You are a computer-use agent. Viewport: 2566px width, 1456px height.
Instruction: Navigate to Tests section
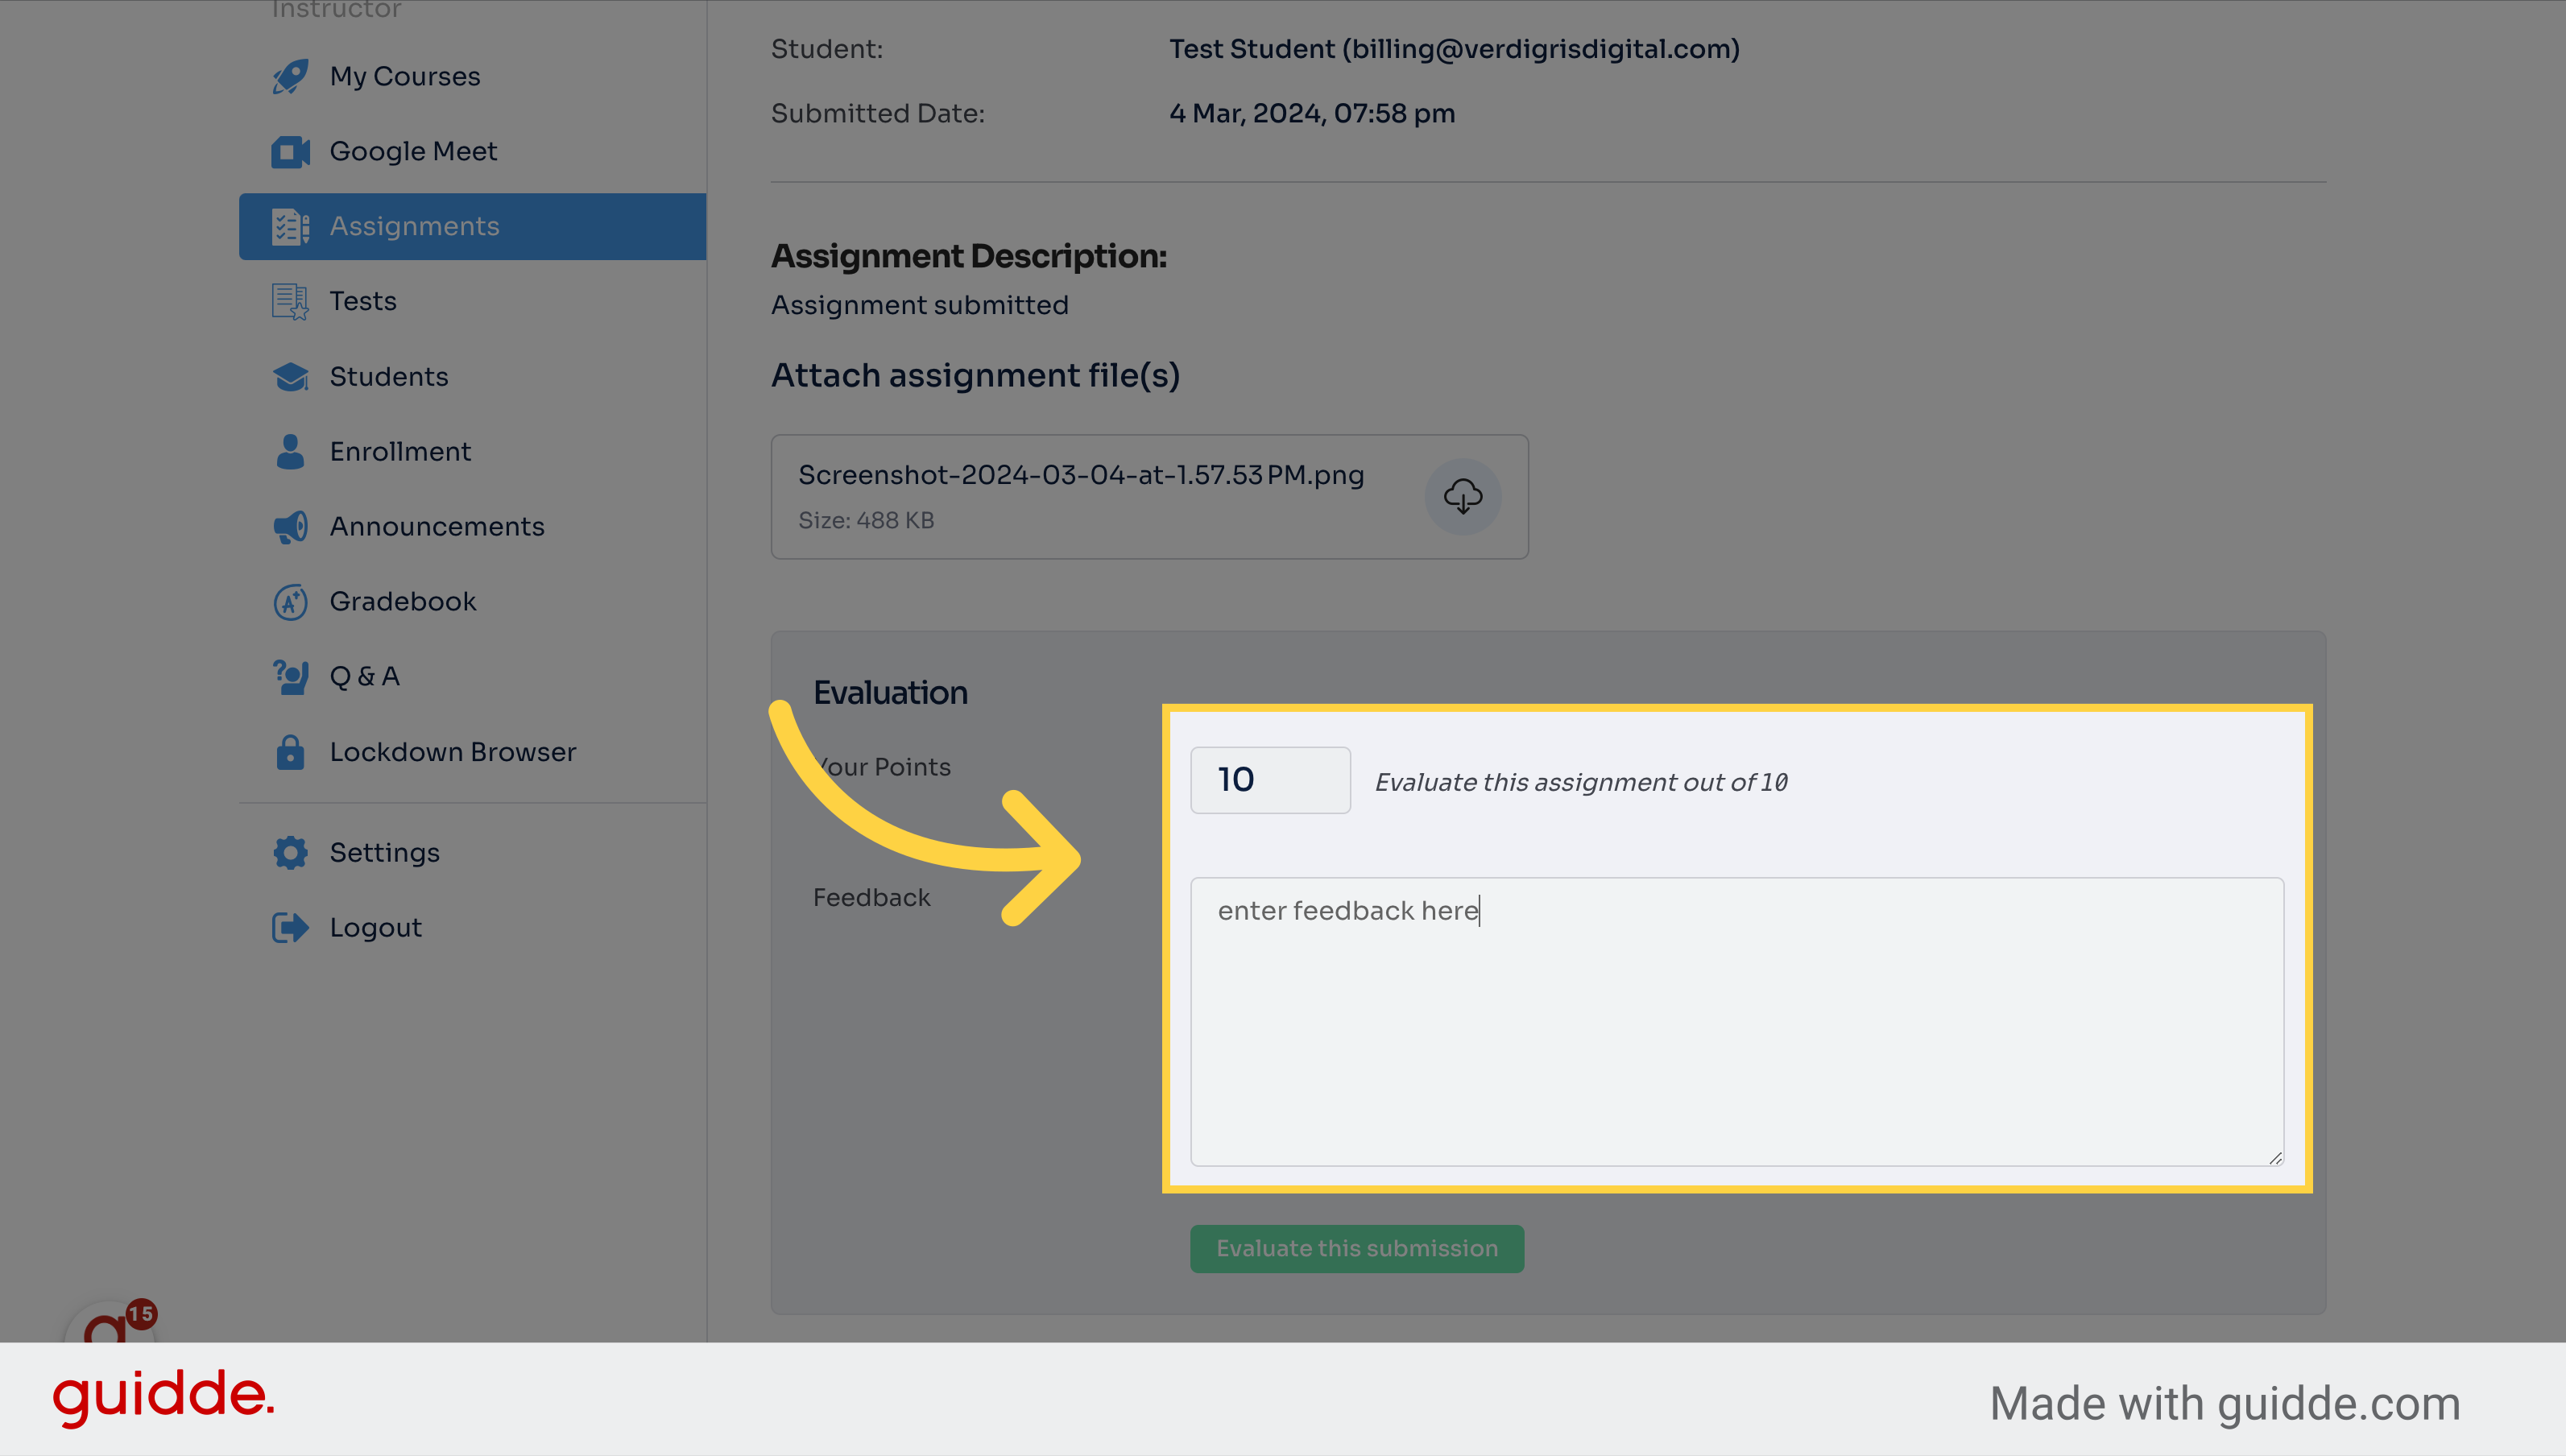coord(363,300)
